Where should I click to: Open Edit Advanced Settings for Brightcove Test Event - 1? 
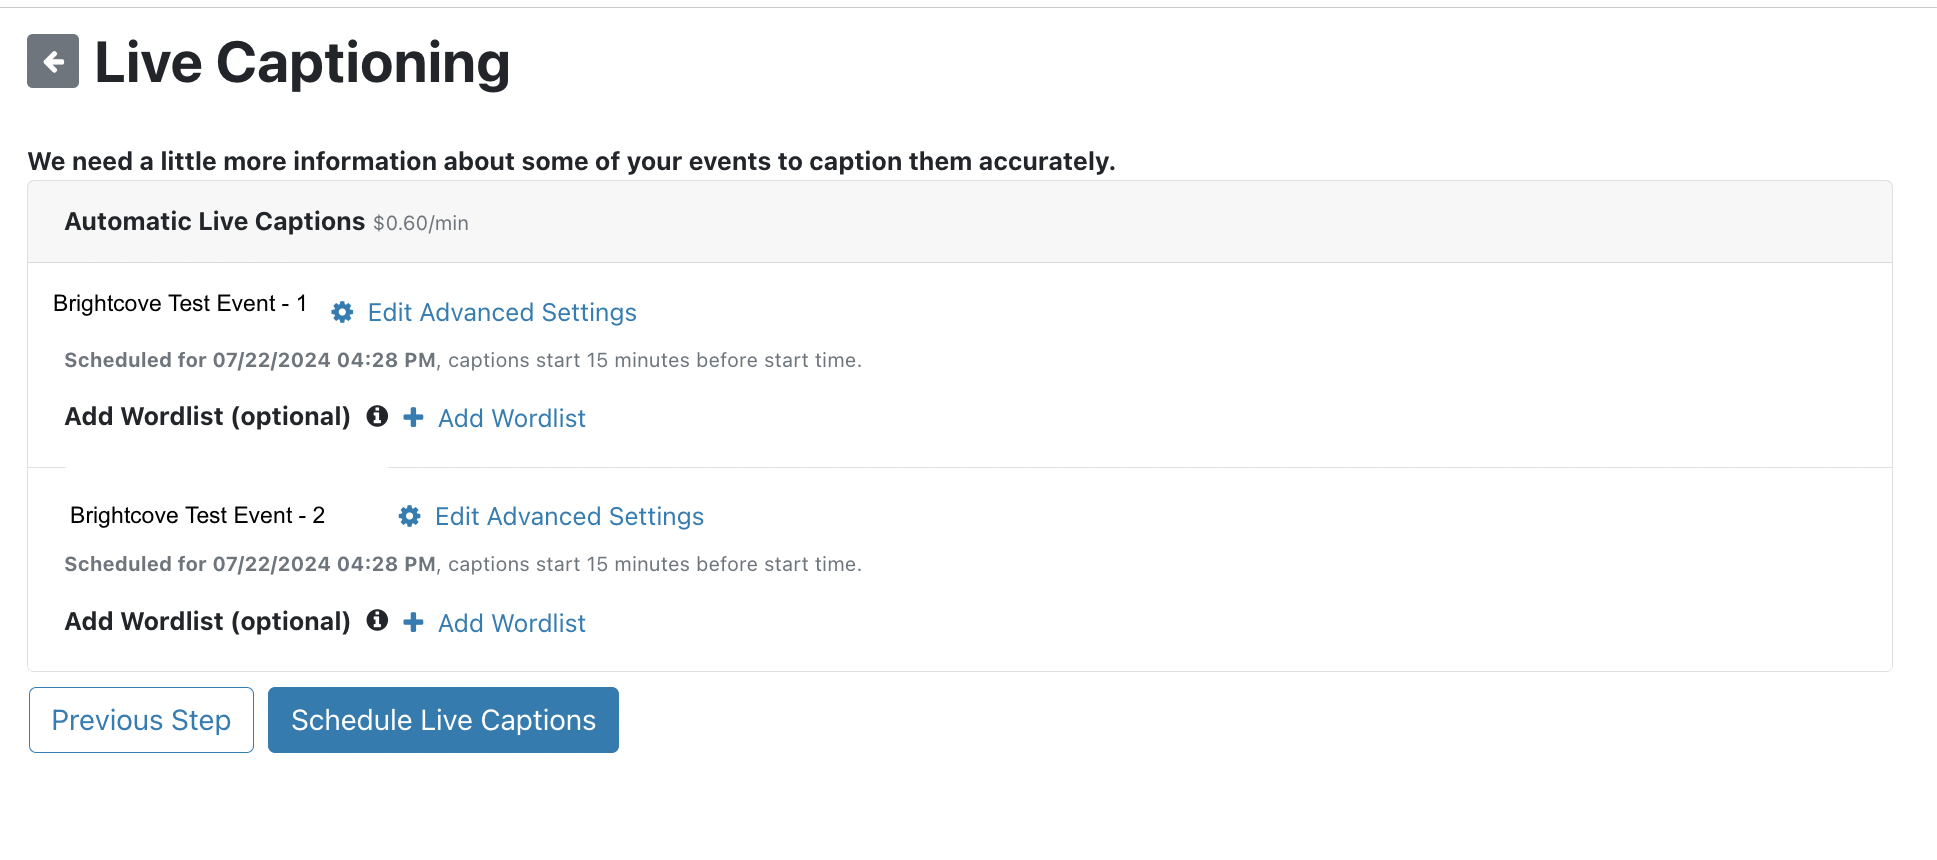(501, 312)
